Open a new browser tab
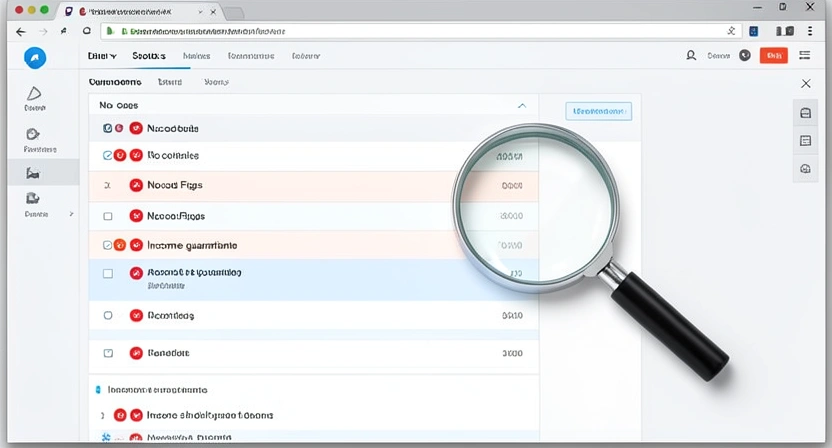Screen dimensions: 832x448 pos(234,12)
